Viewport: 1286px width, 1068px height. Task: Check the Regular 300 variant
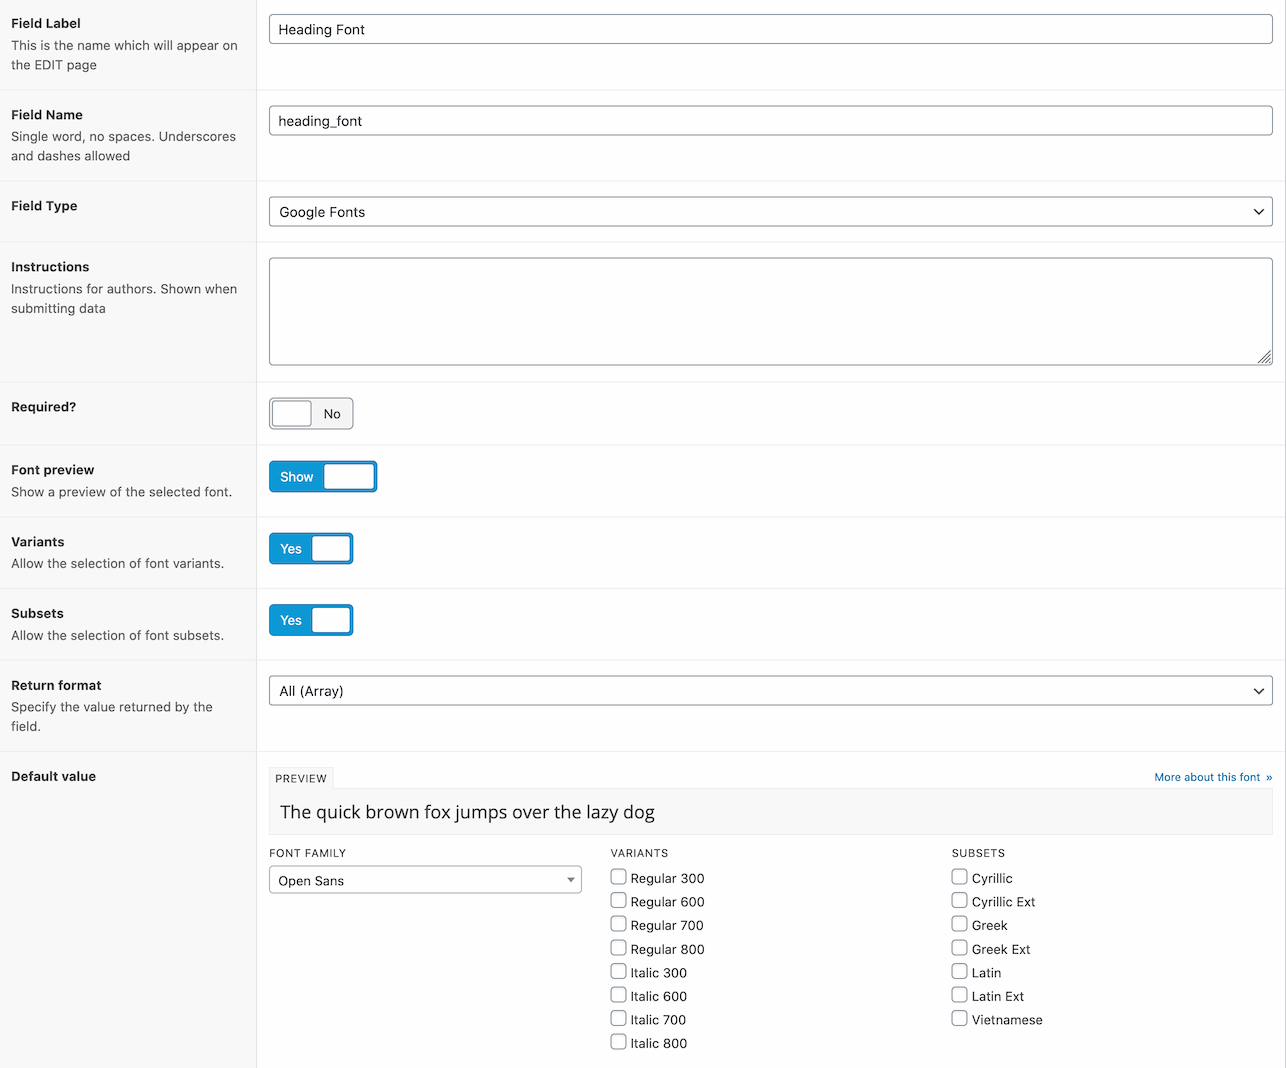(x=619, y=877)
